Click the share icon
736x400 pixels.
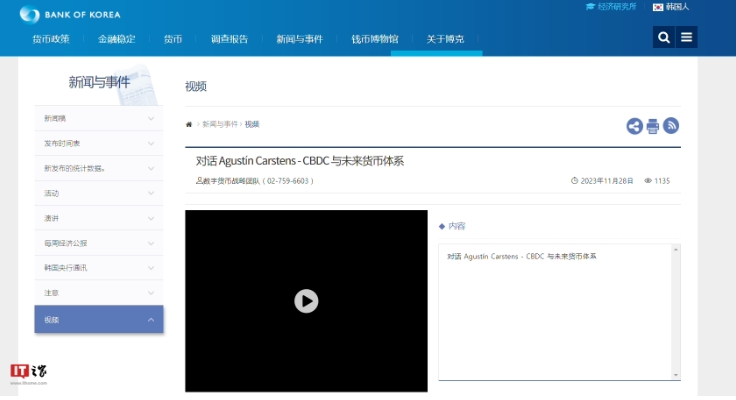(x=634, y=126)
